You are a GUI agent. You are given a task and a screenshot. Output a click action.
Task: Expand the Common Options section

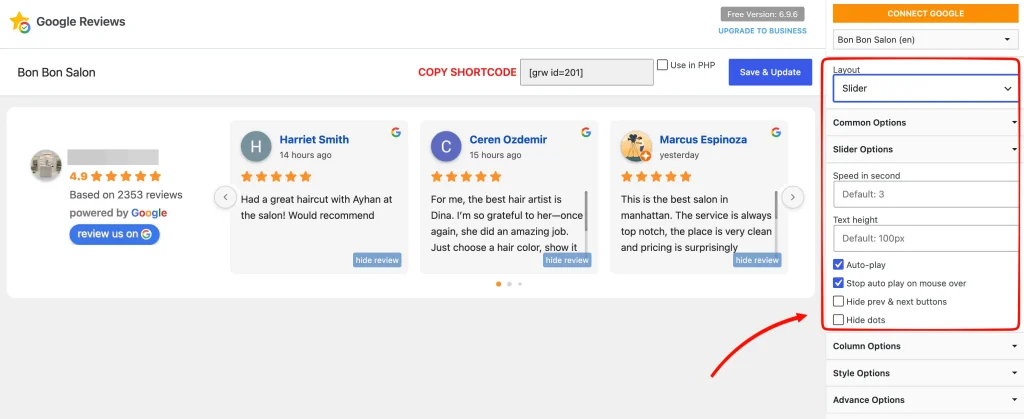pos(925,123)
